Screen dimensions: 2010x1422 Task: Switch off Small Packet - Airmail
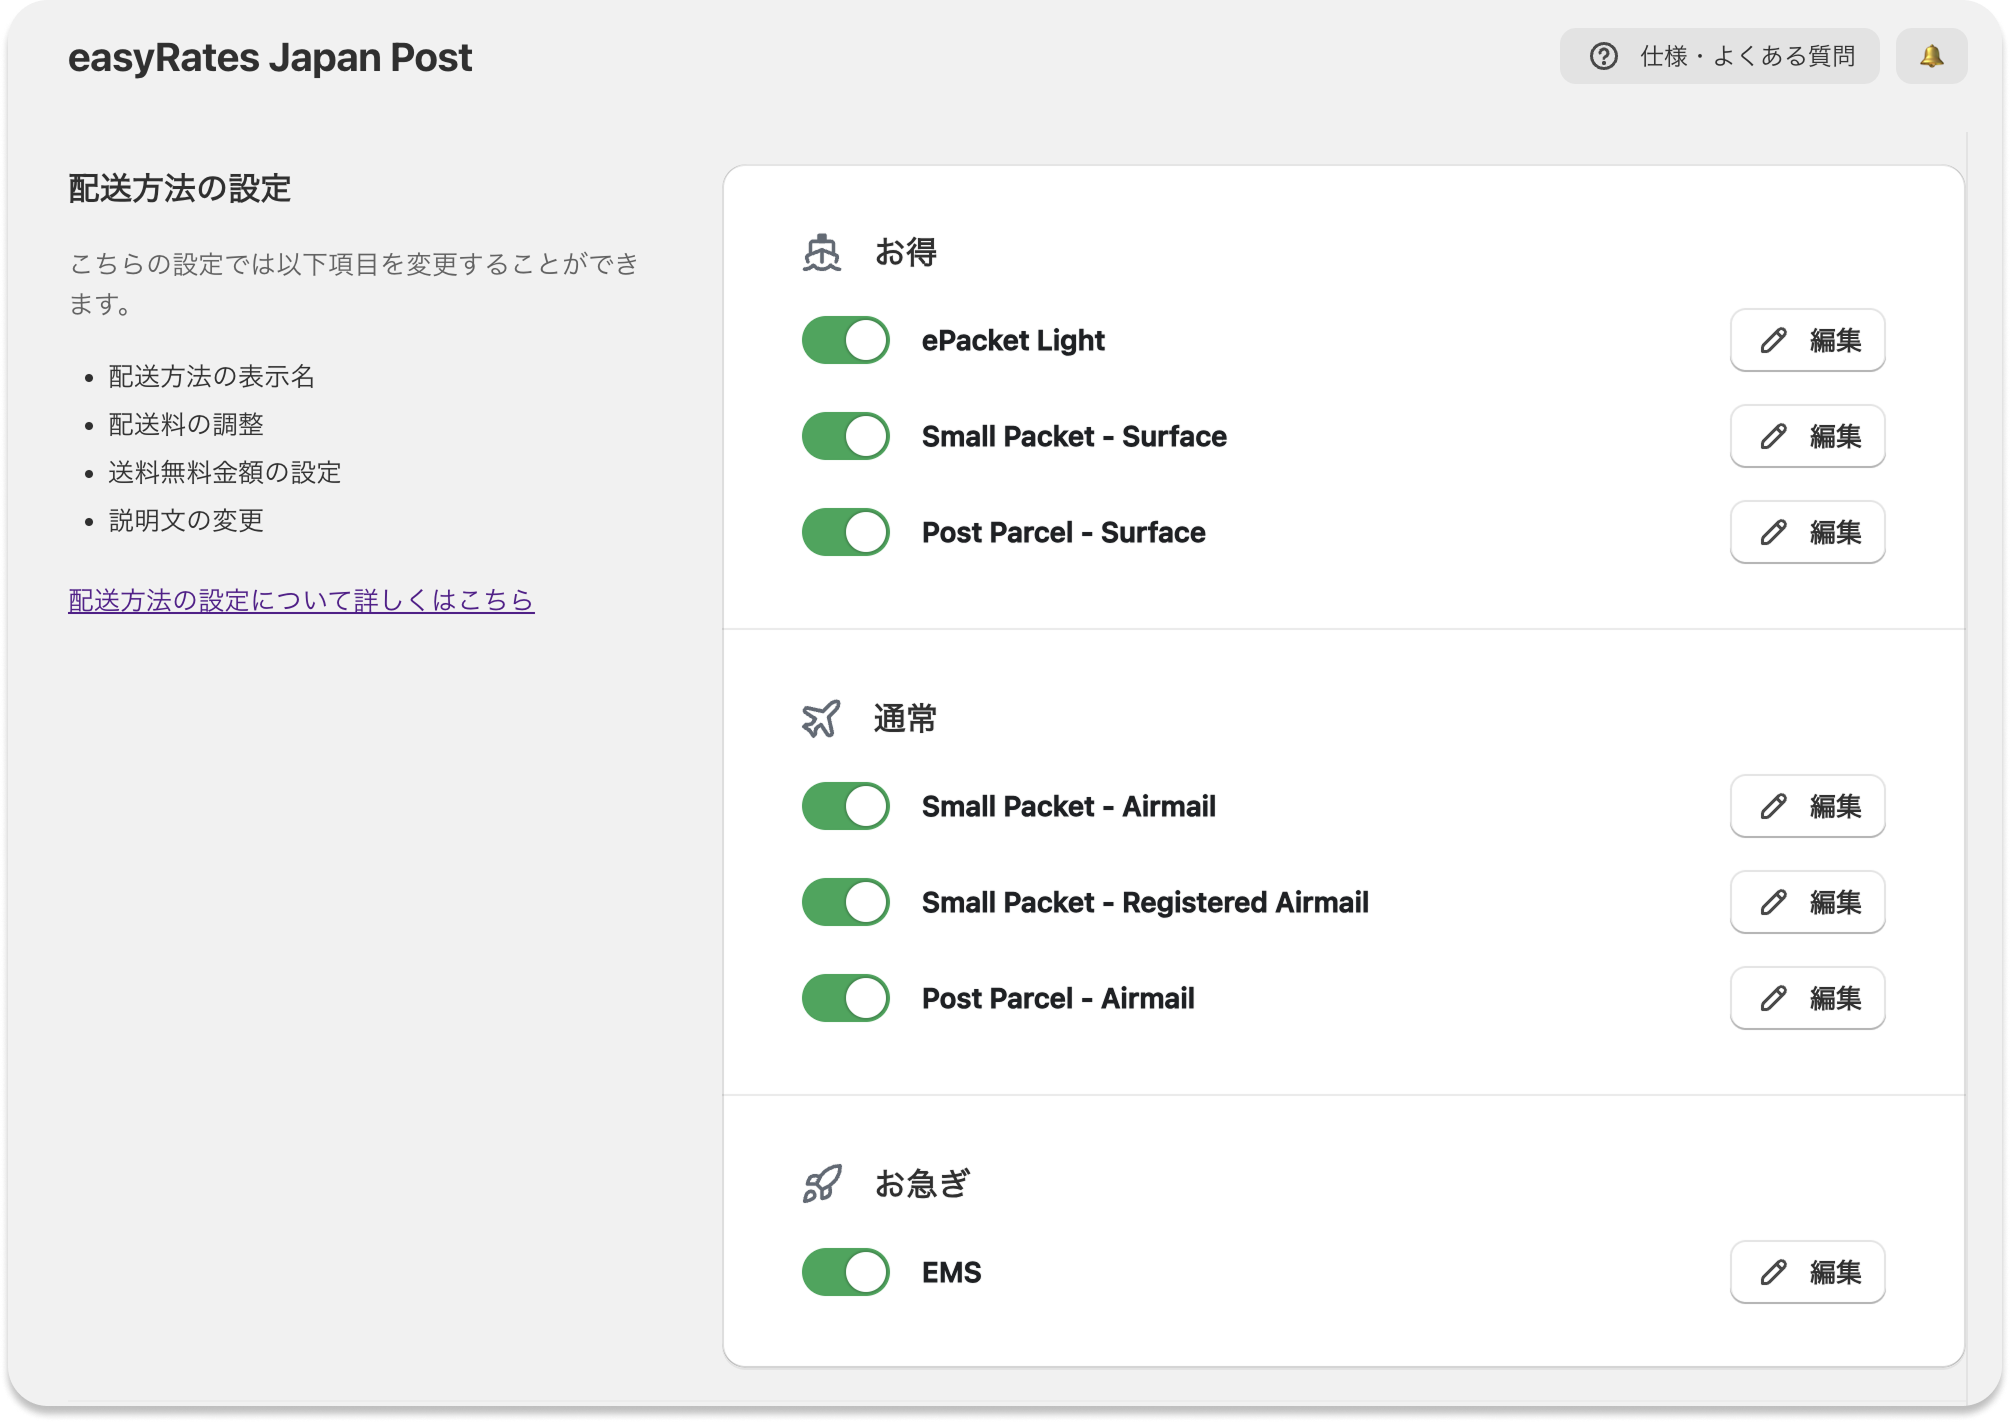pos(846,807)
